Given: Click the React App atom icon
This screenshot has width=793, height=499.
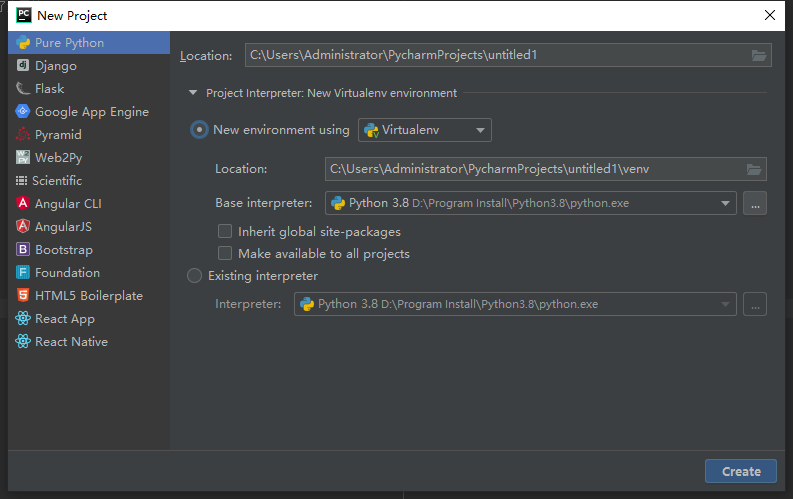Looking at the screenshot, I should tap(23, 319).
